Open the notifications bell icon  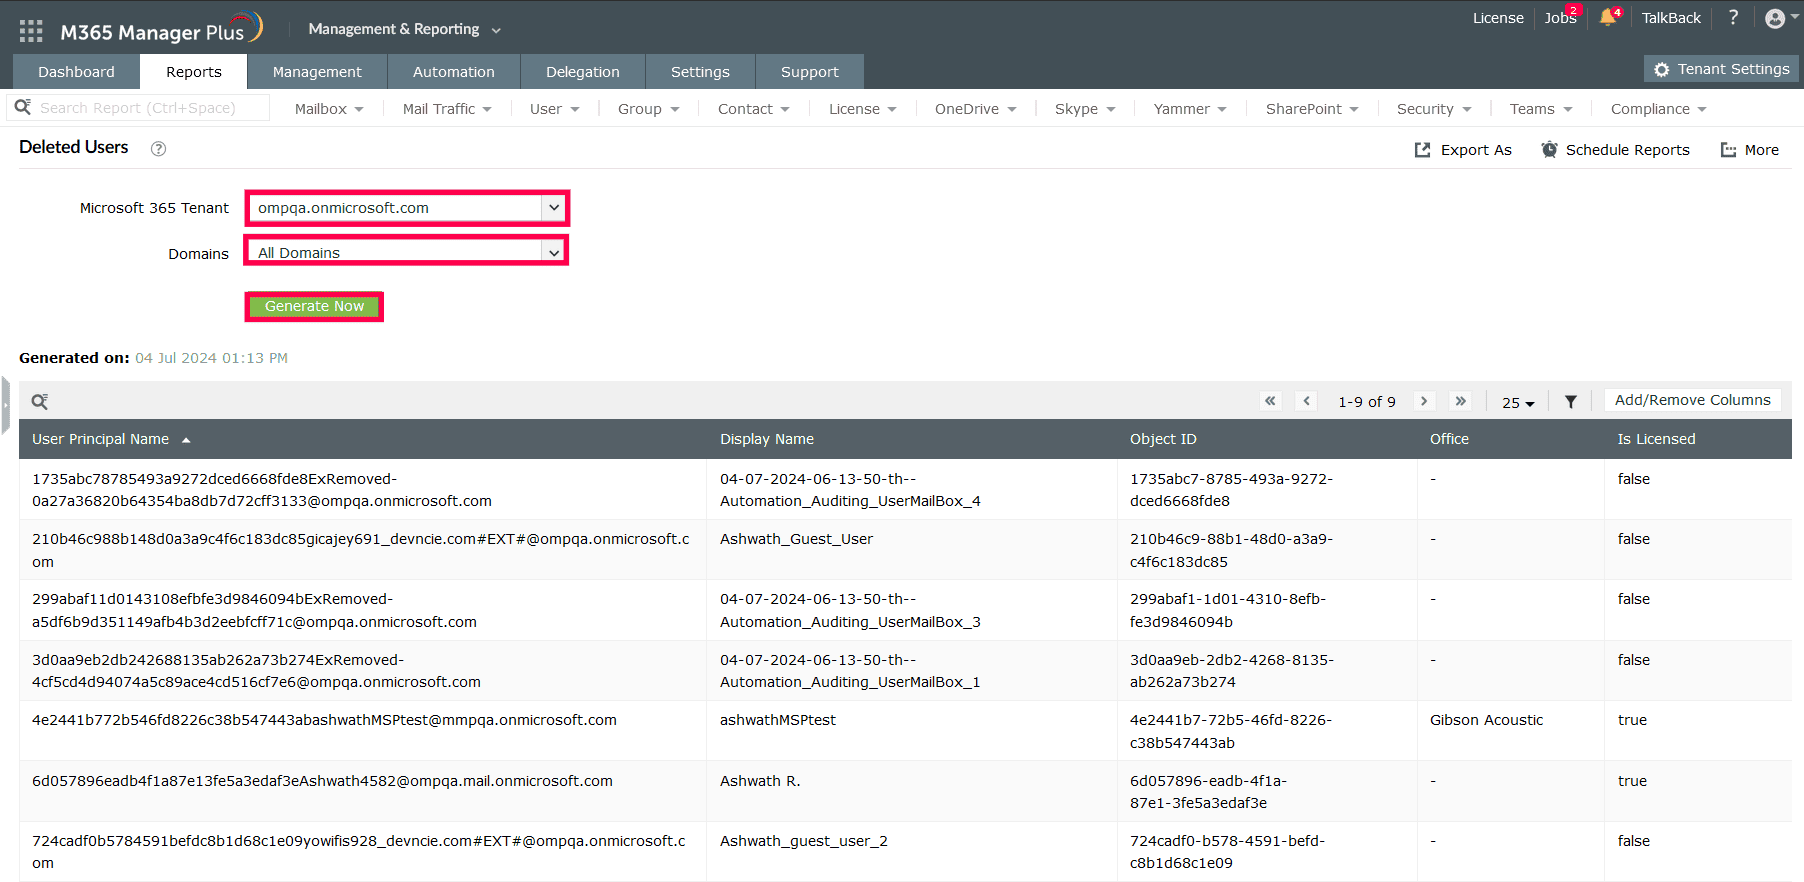[1608, 17]
